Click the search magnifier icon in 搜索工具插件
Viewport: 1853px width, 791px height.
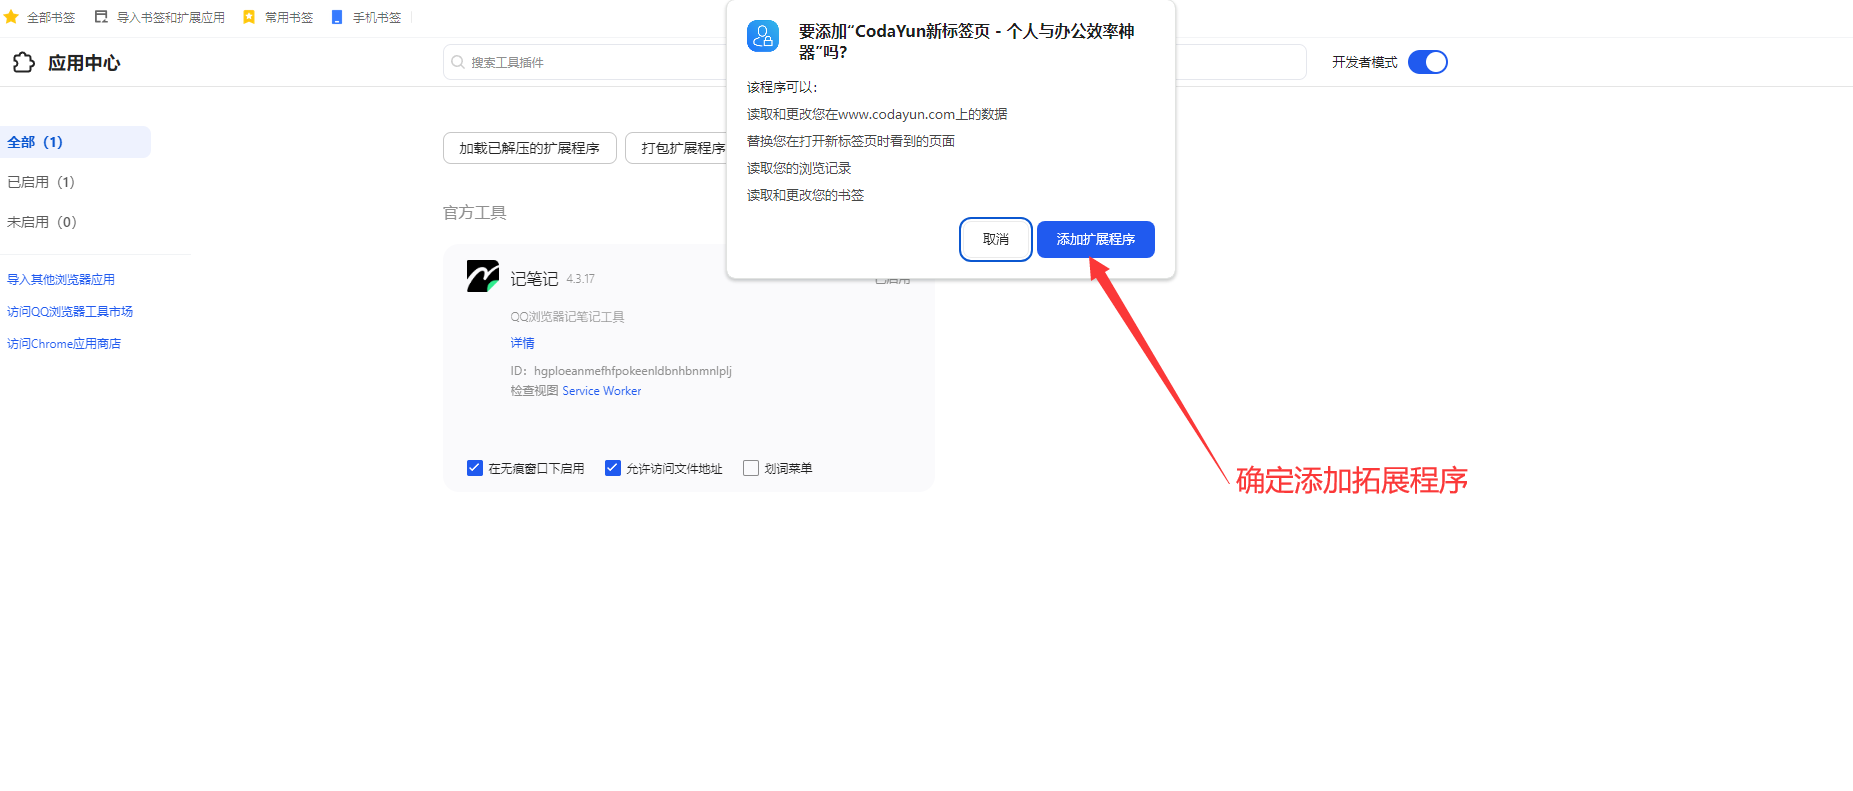coord(458,62)
